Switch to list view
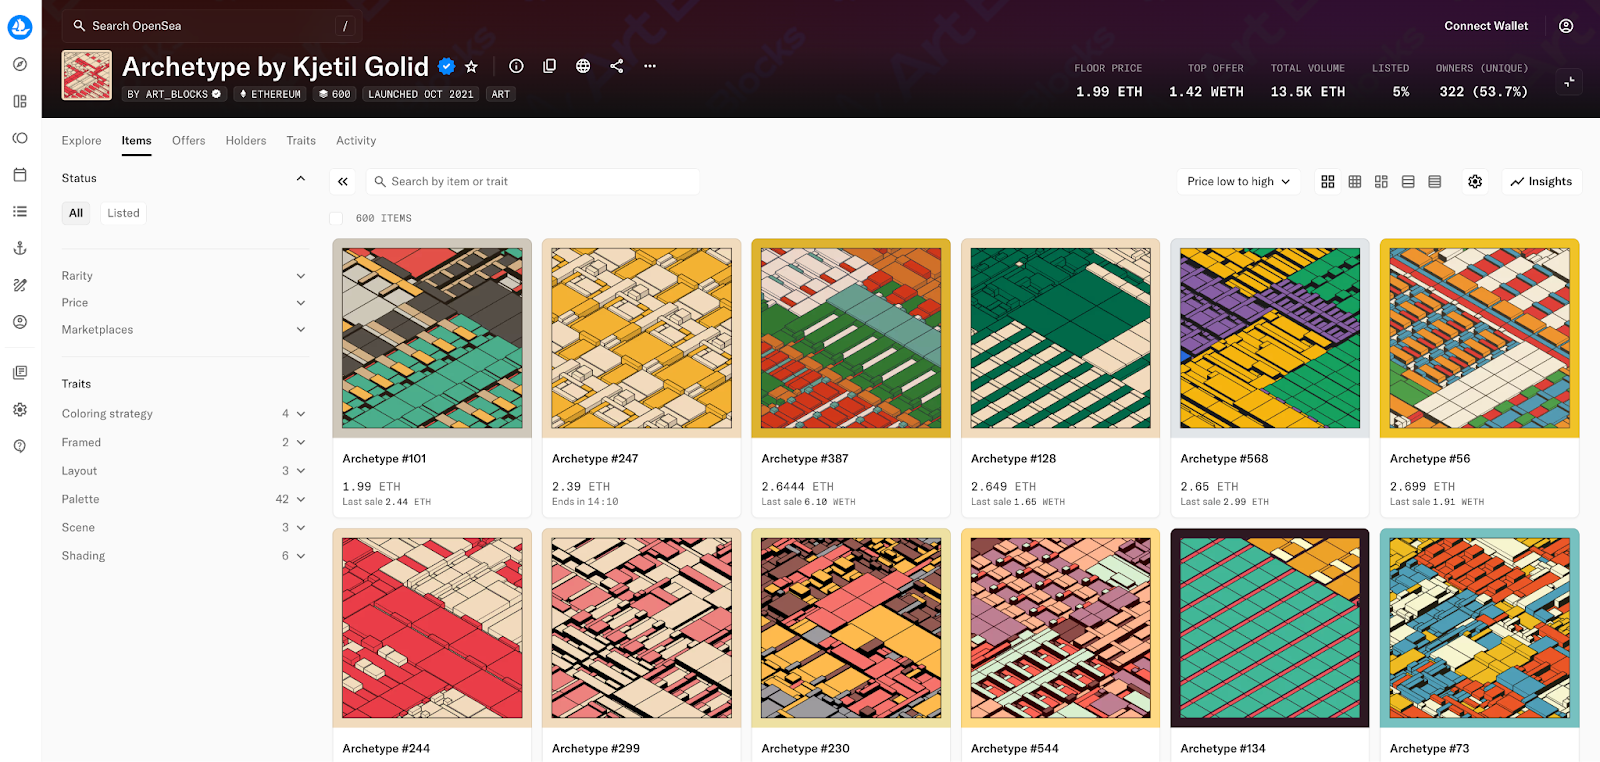 (x=1408, y=182)
